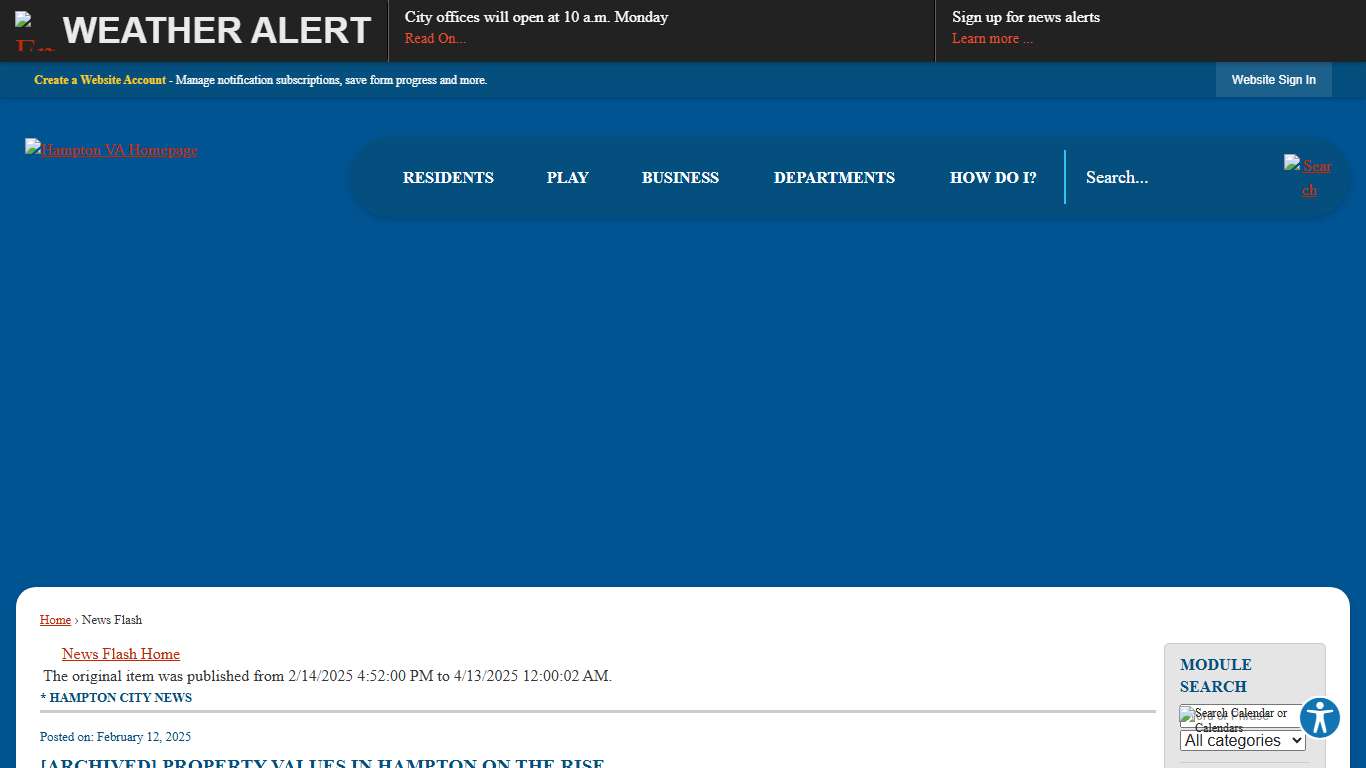Click the archived Property Values article title

point(322,764)
